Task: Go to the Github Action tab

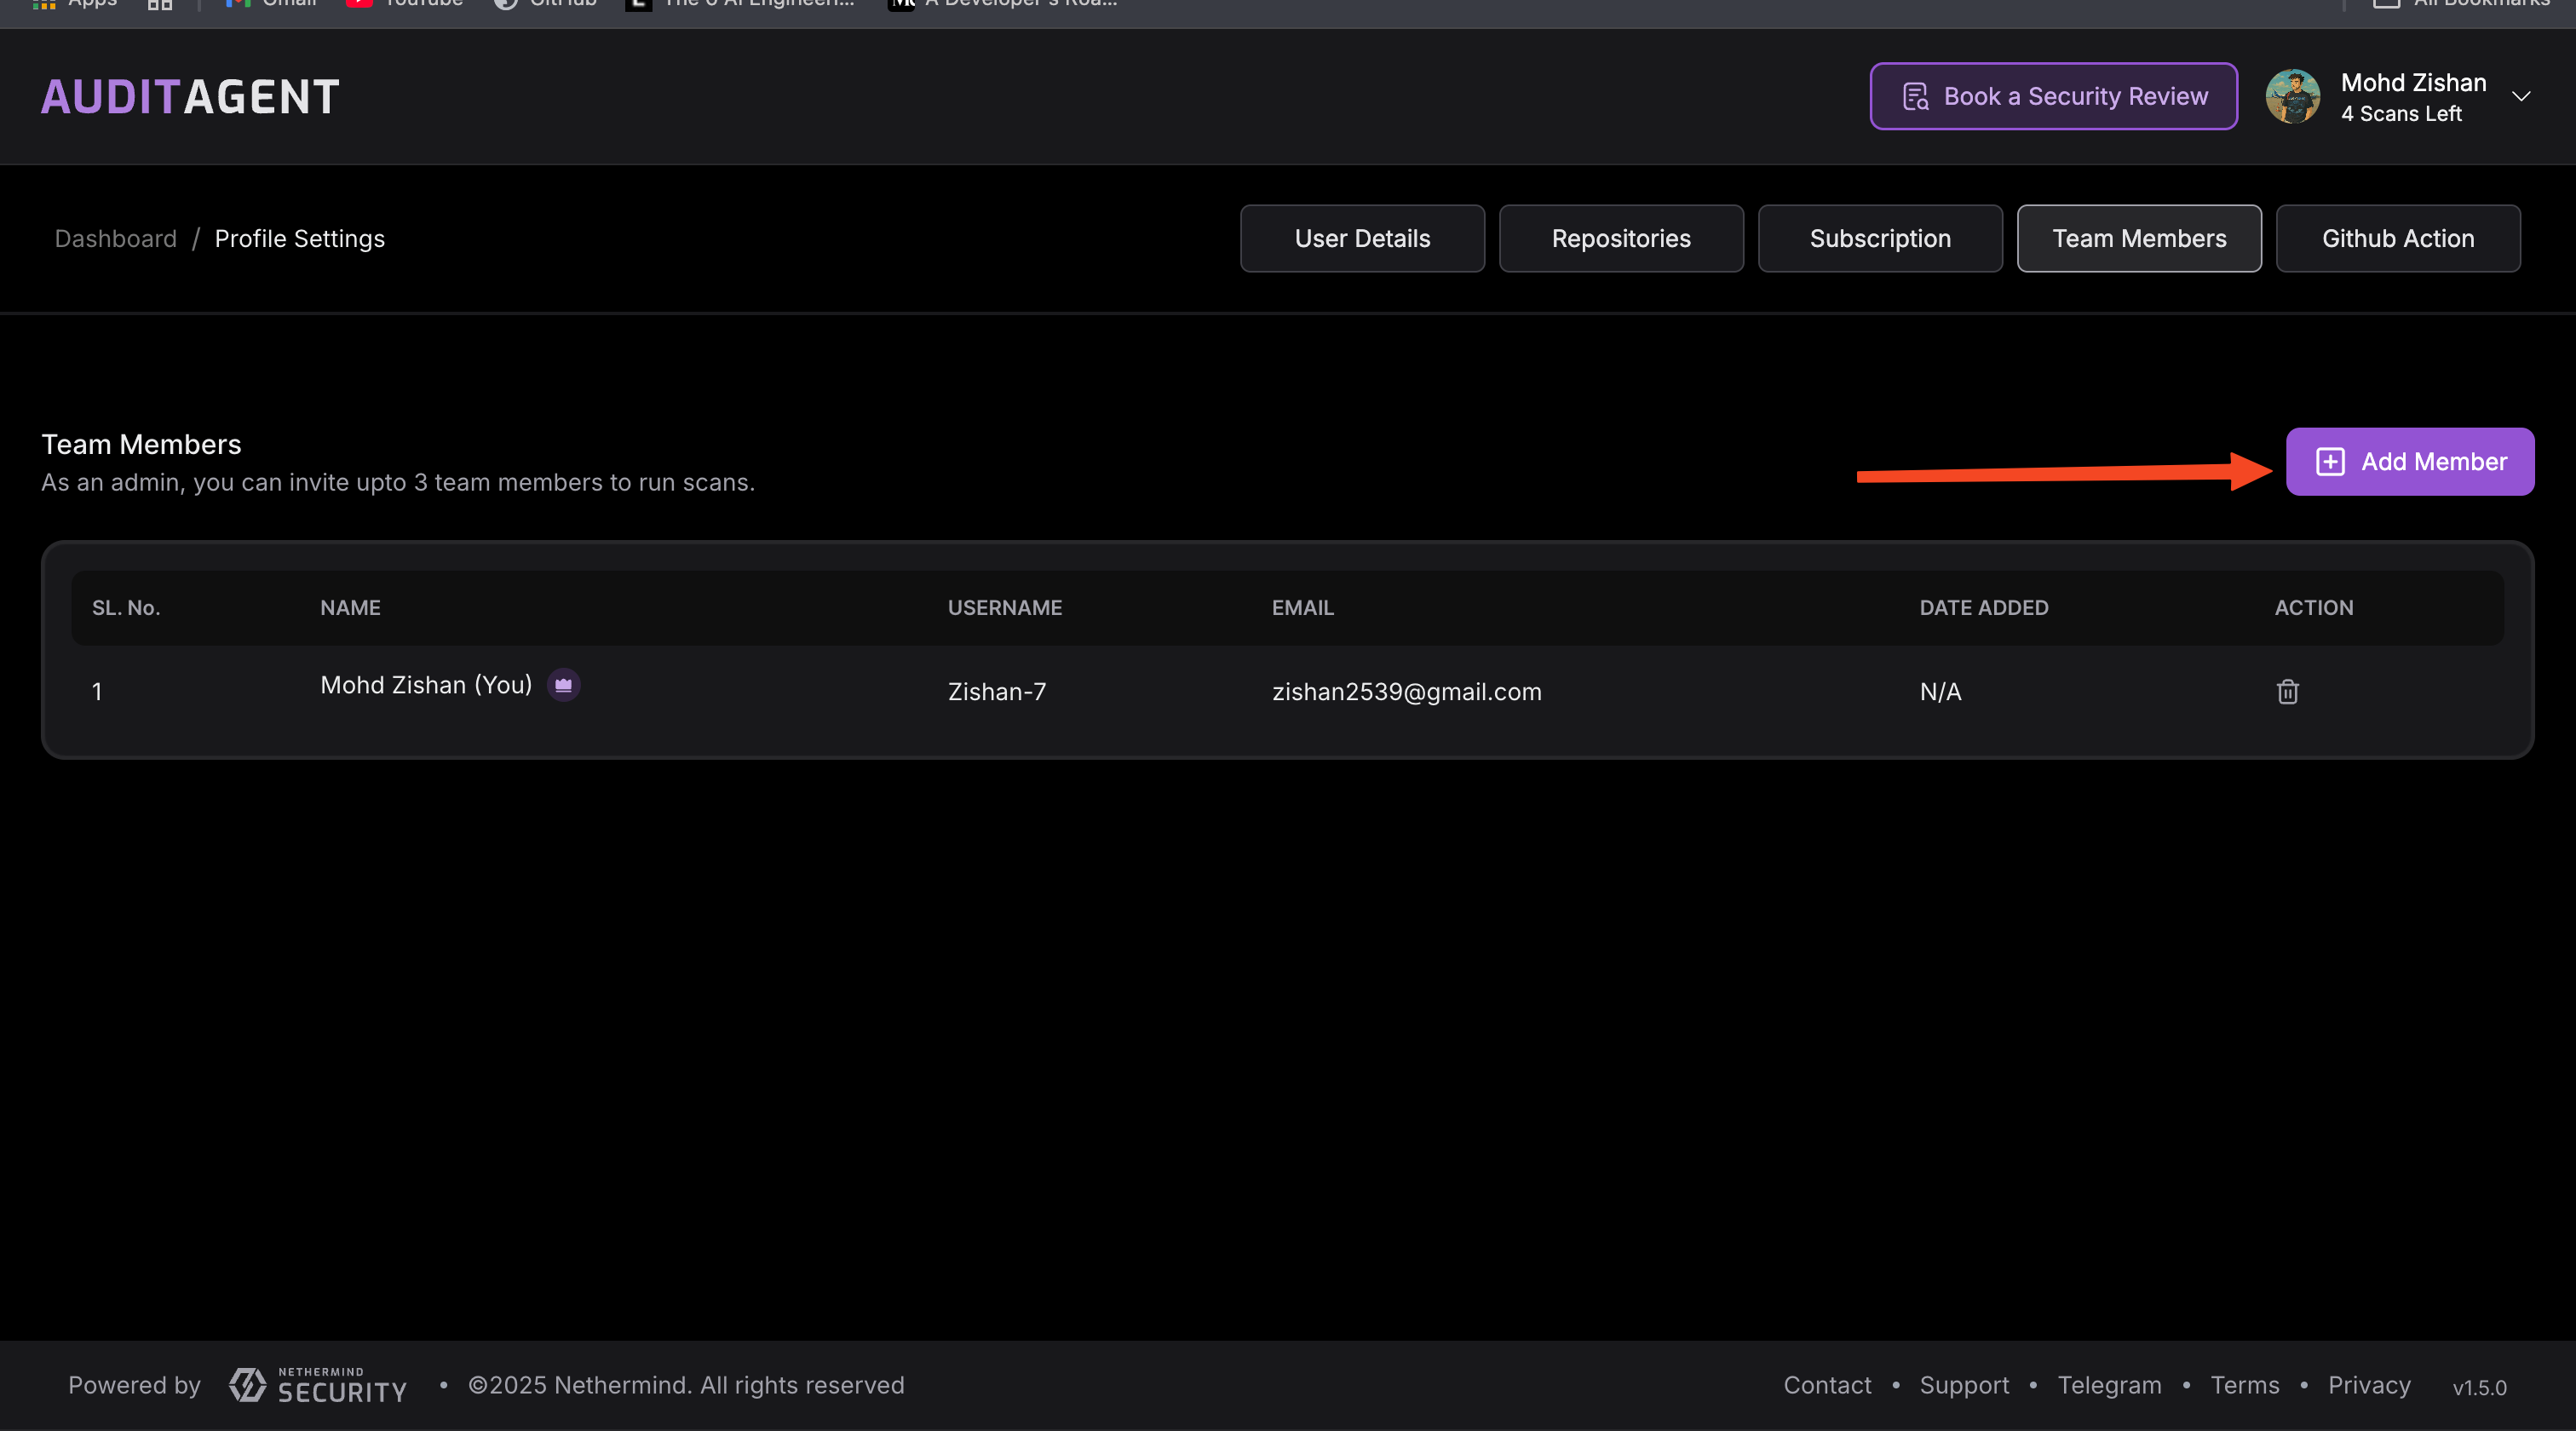Action: [2398, 239]
